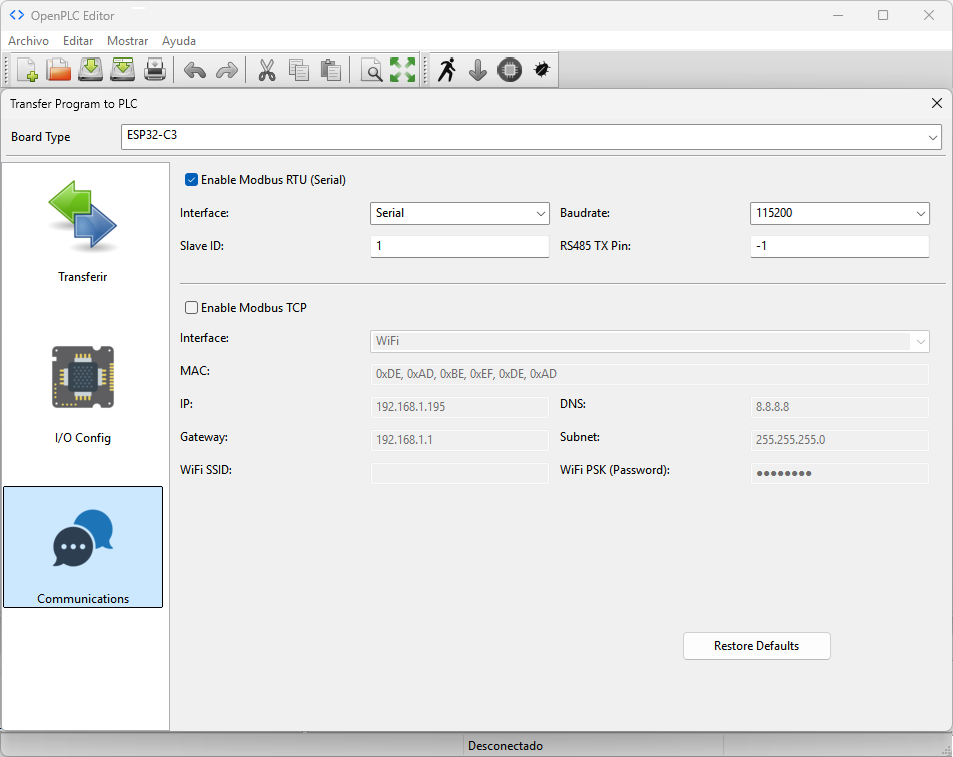
Task: Close the Transfer Program to PLC dialog
Action: click(x=936, y=103)
